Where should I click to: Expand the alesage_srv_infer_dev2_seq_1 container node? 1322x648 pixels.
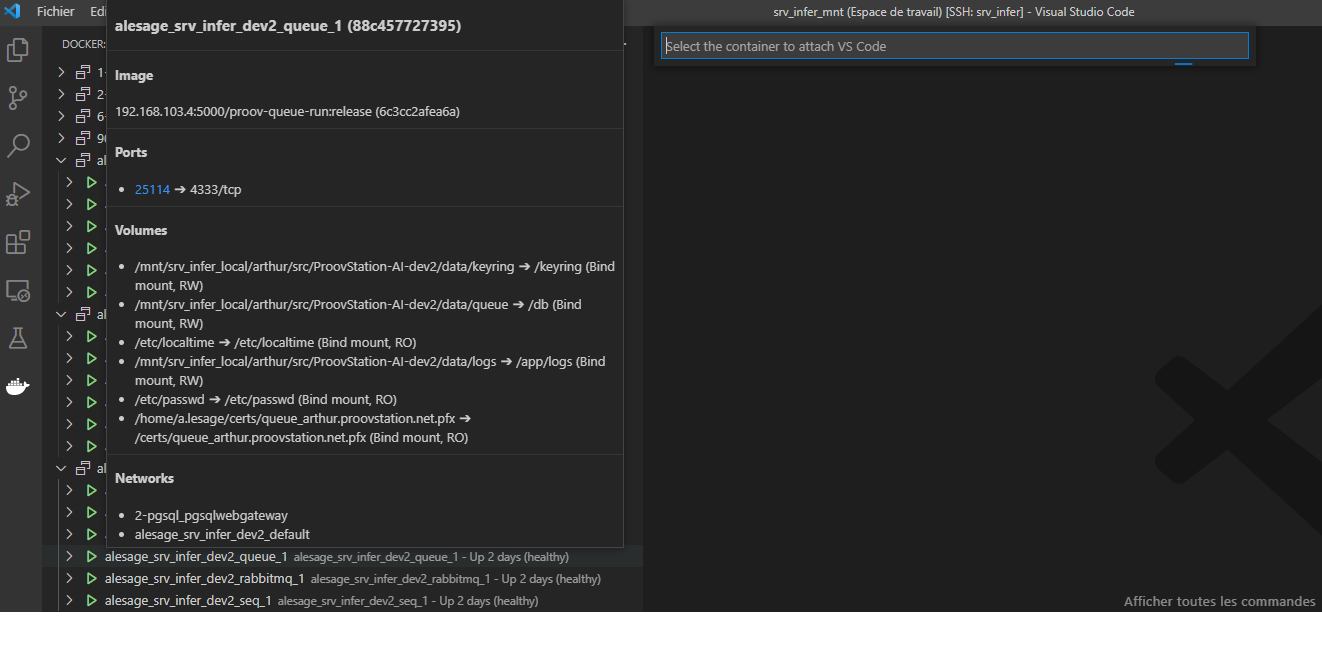[68, 600]
